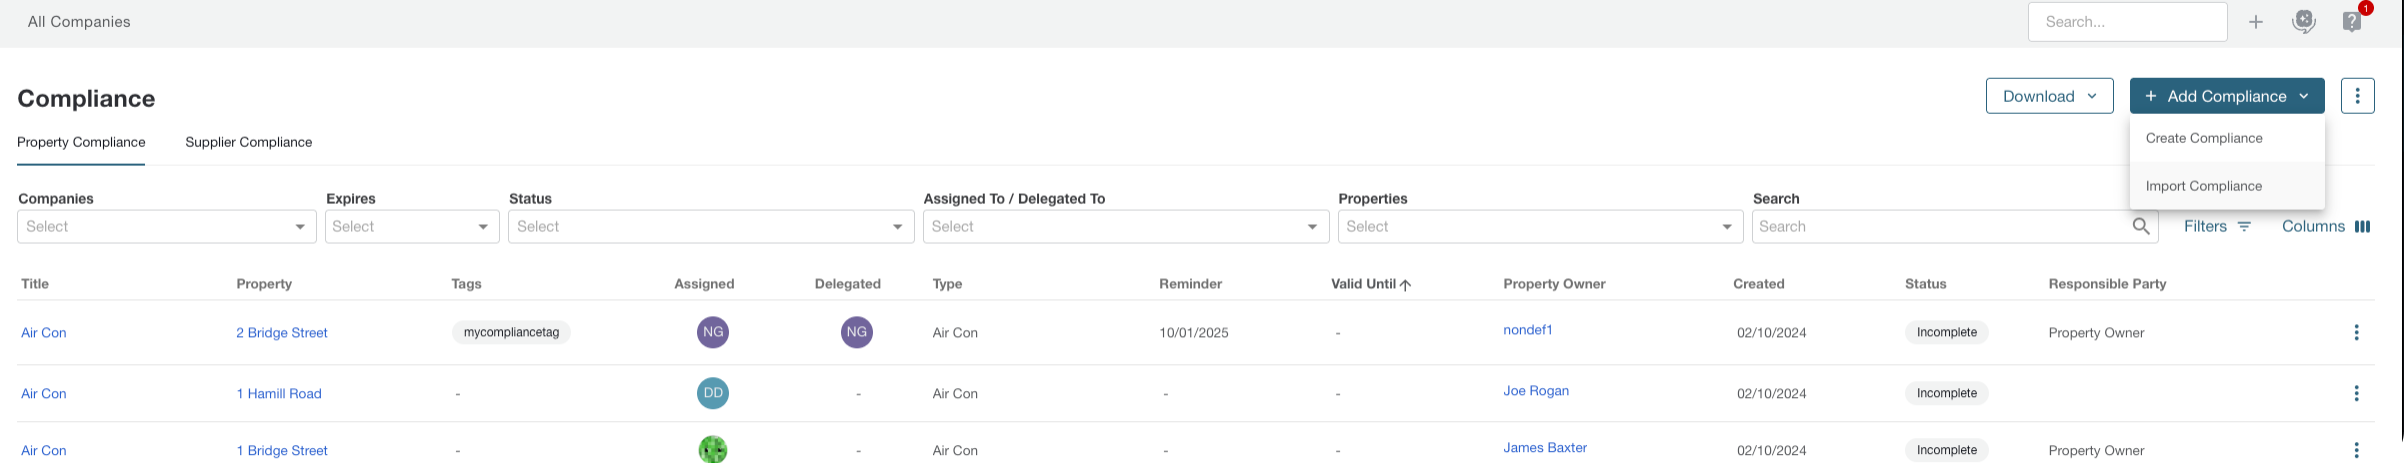Open the Download dropdown button
Image resolution: width=2404 pixels, height=464 pixels.
[2049, 96]
